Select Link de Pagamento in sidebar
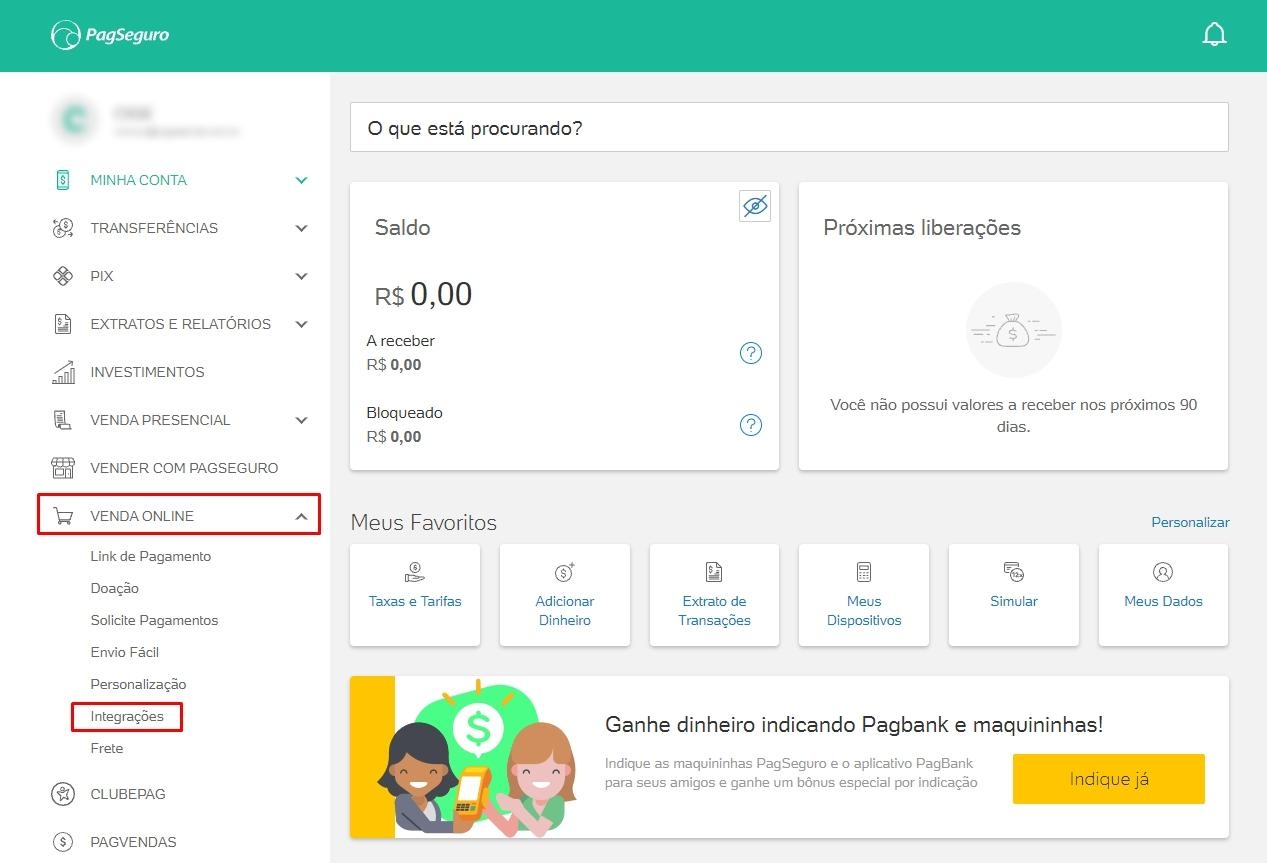This screenshot has width=1267, height=863. click(150, 556)
